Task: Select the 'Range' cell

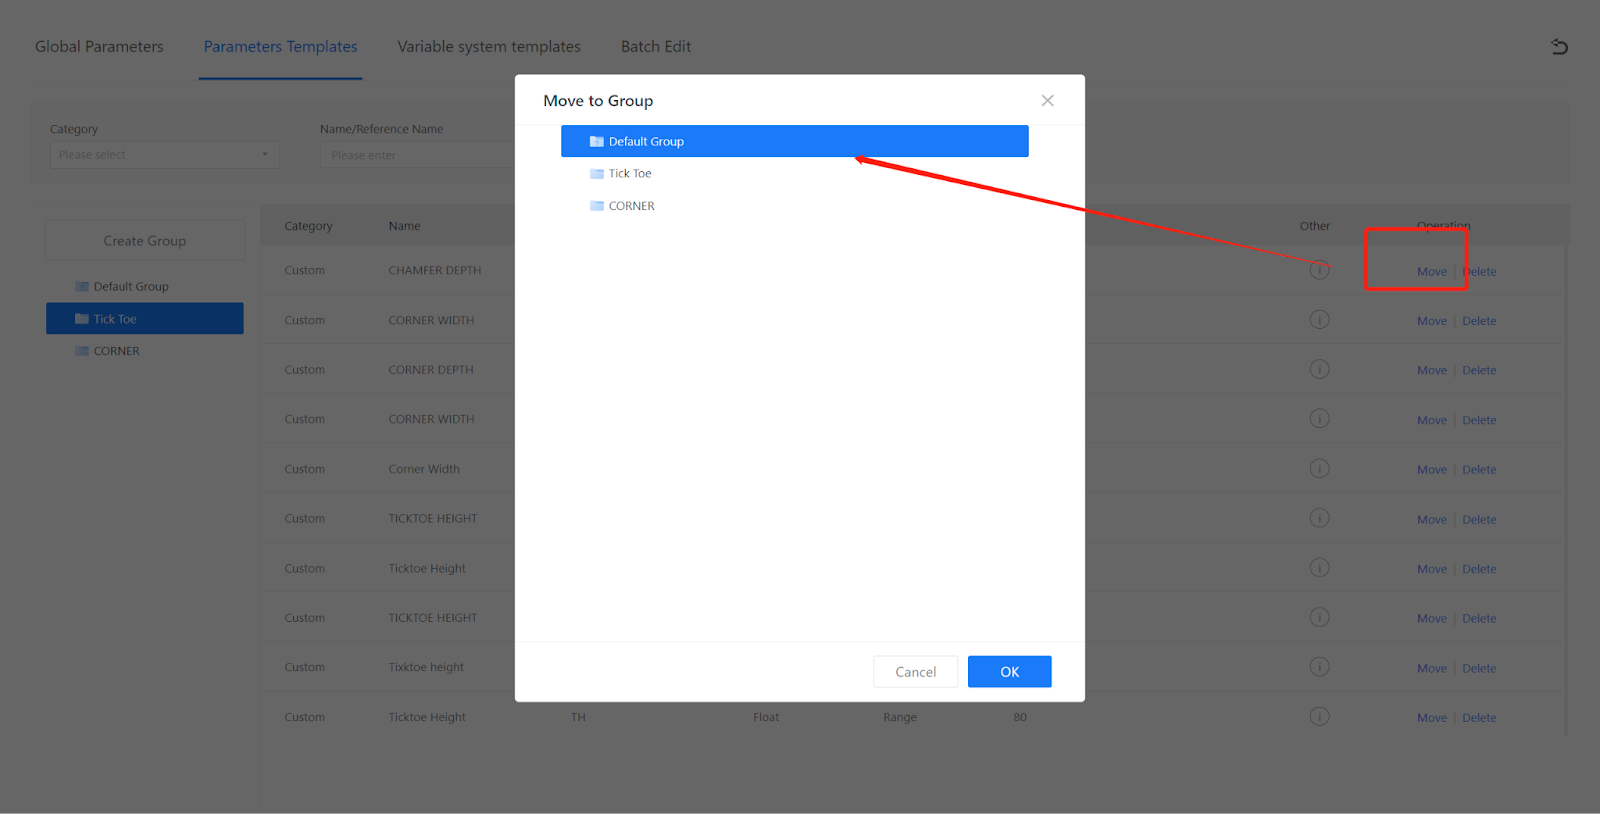Action: point(900,717)
